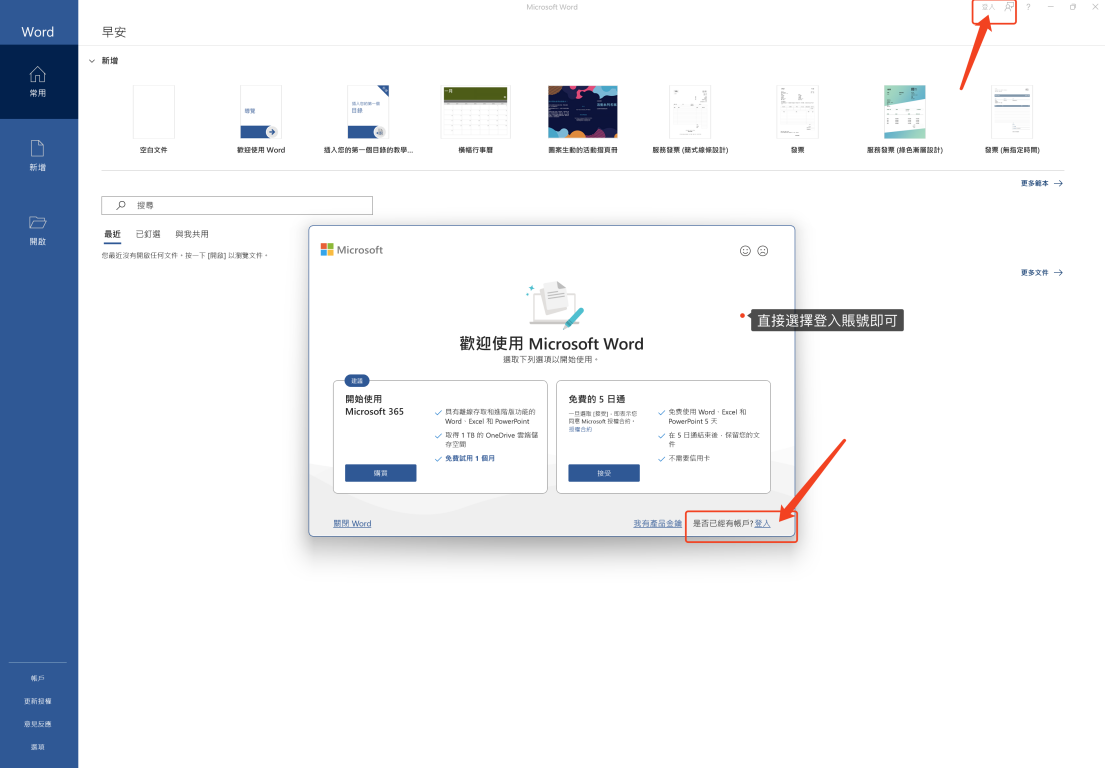The height and width of the screenshot is (768, 1105).
Task: Click the person icon next to 登入 in title bar
Action: (x=1009, y=7)
